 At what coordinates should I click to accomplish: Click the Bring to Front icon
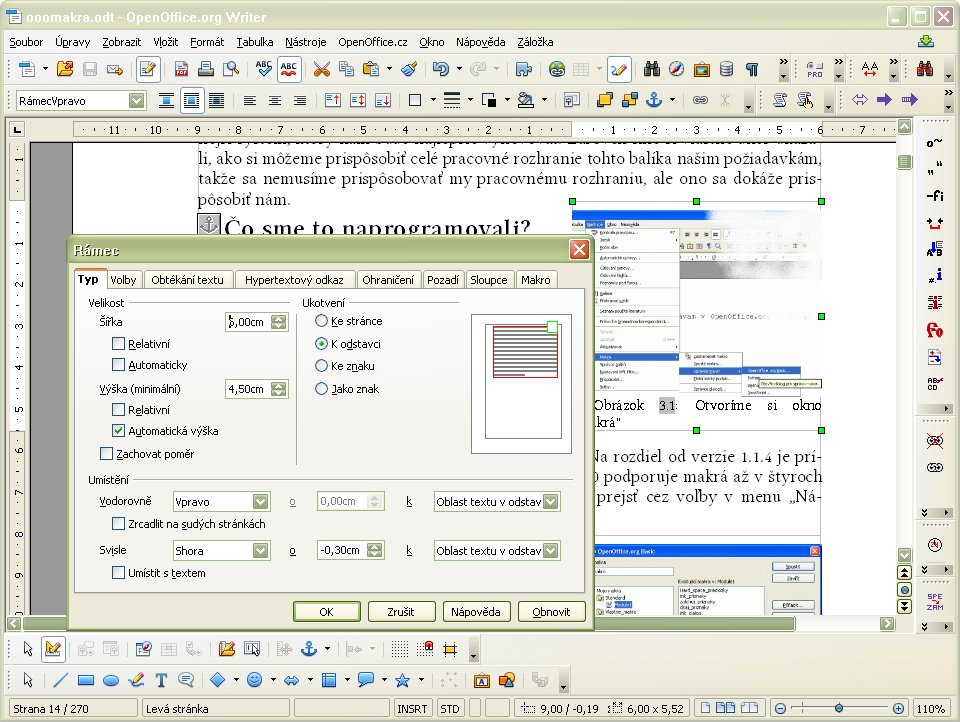604,100
